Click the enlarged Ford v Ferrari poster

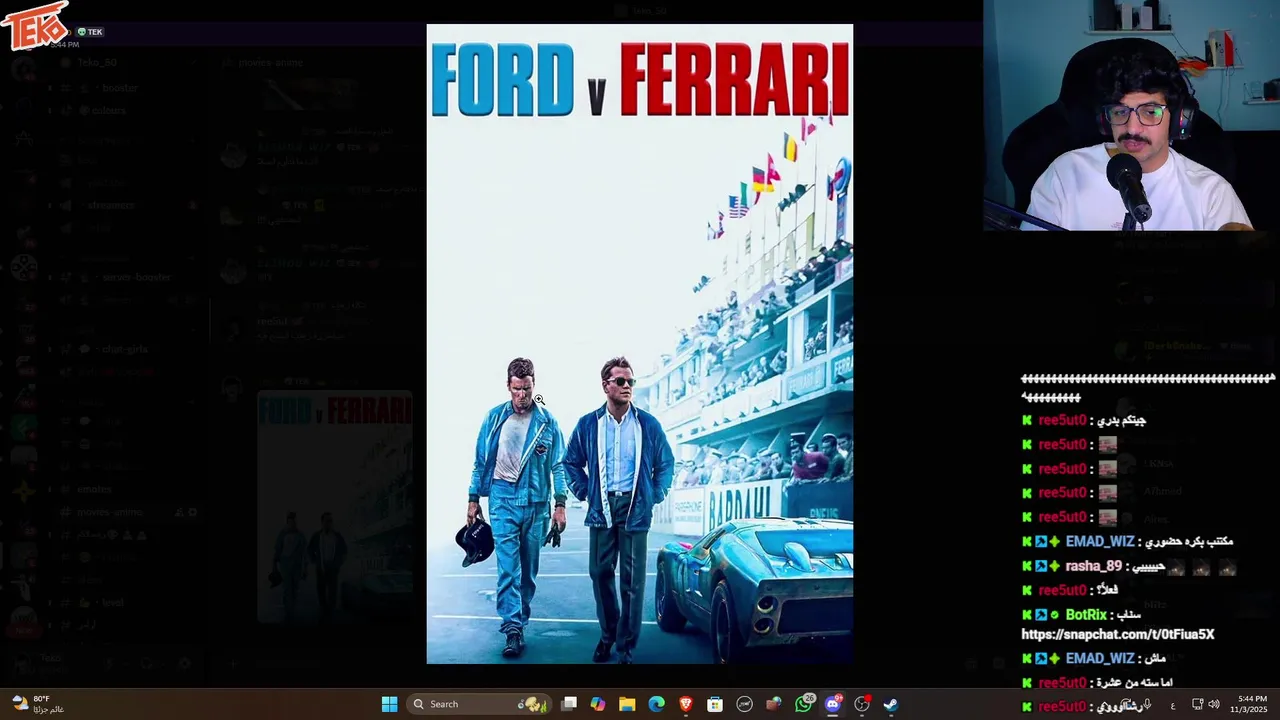point(640,344)
